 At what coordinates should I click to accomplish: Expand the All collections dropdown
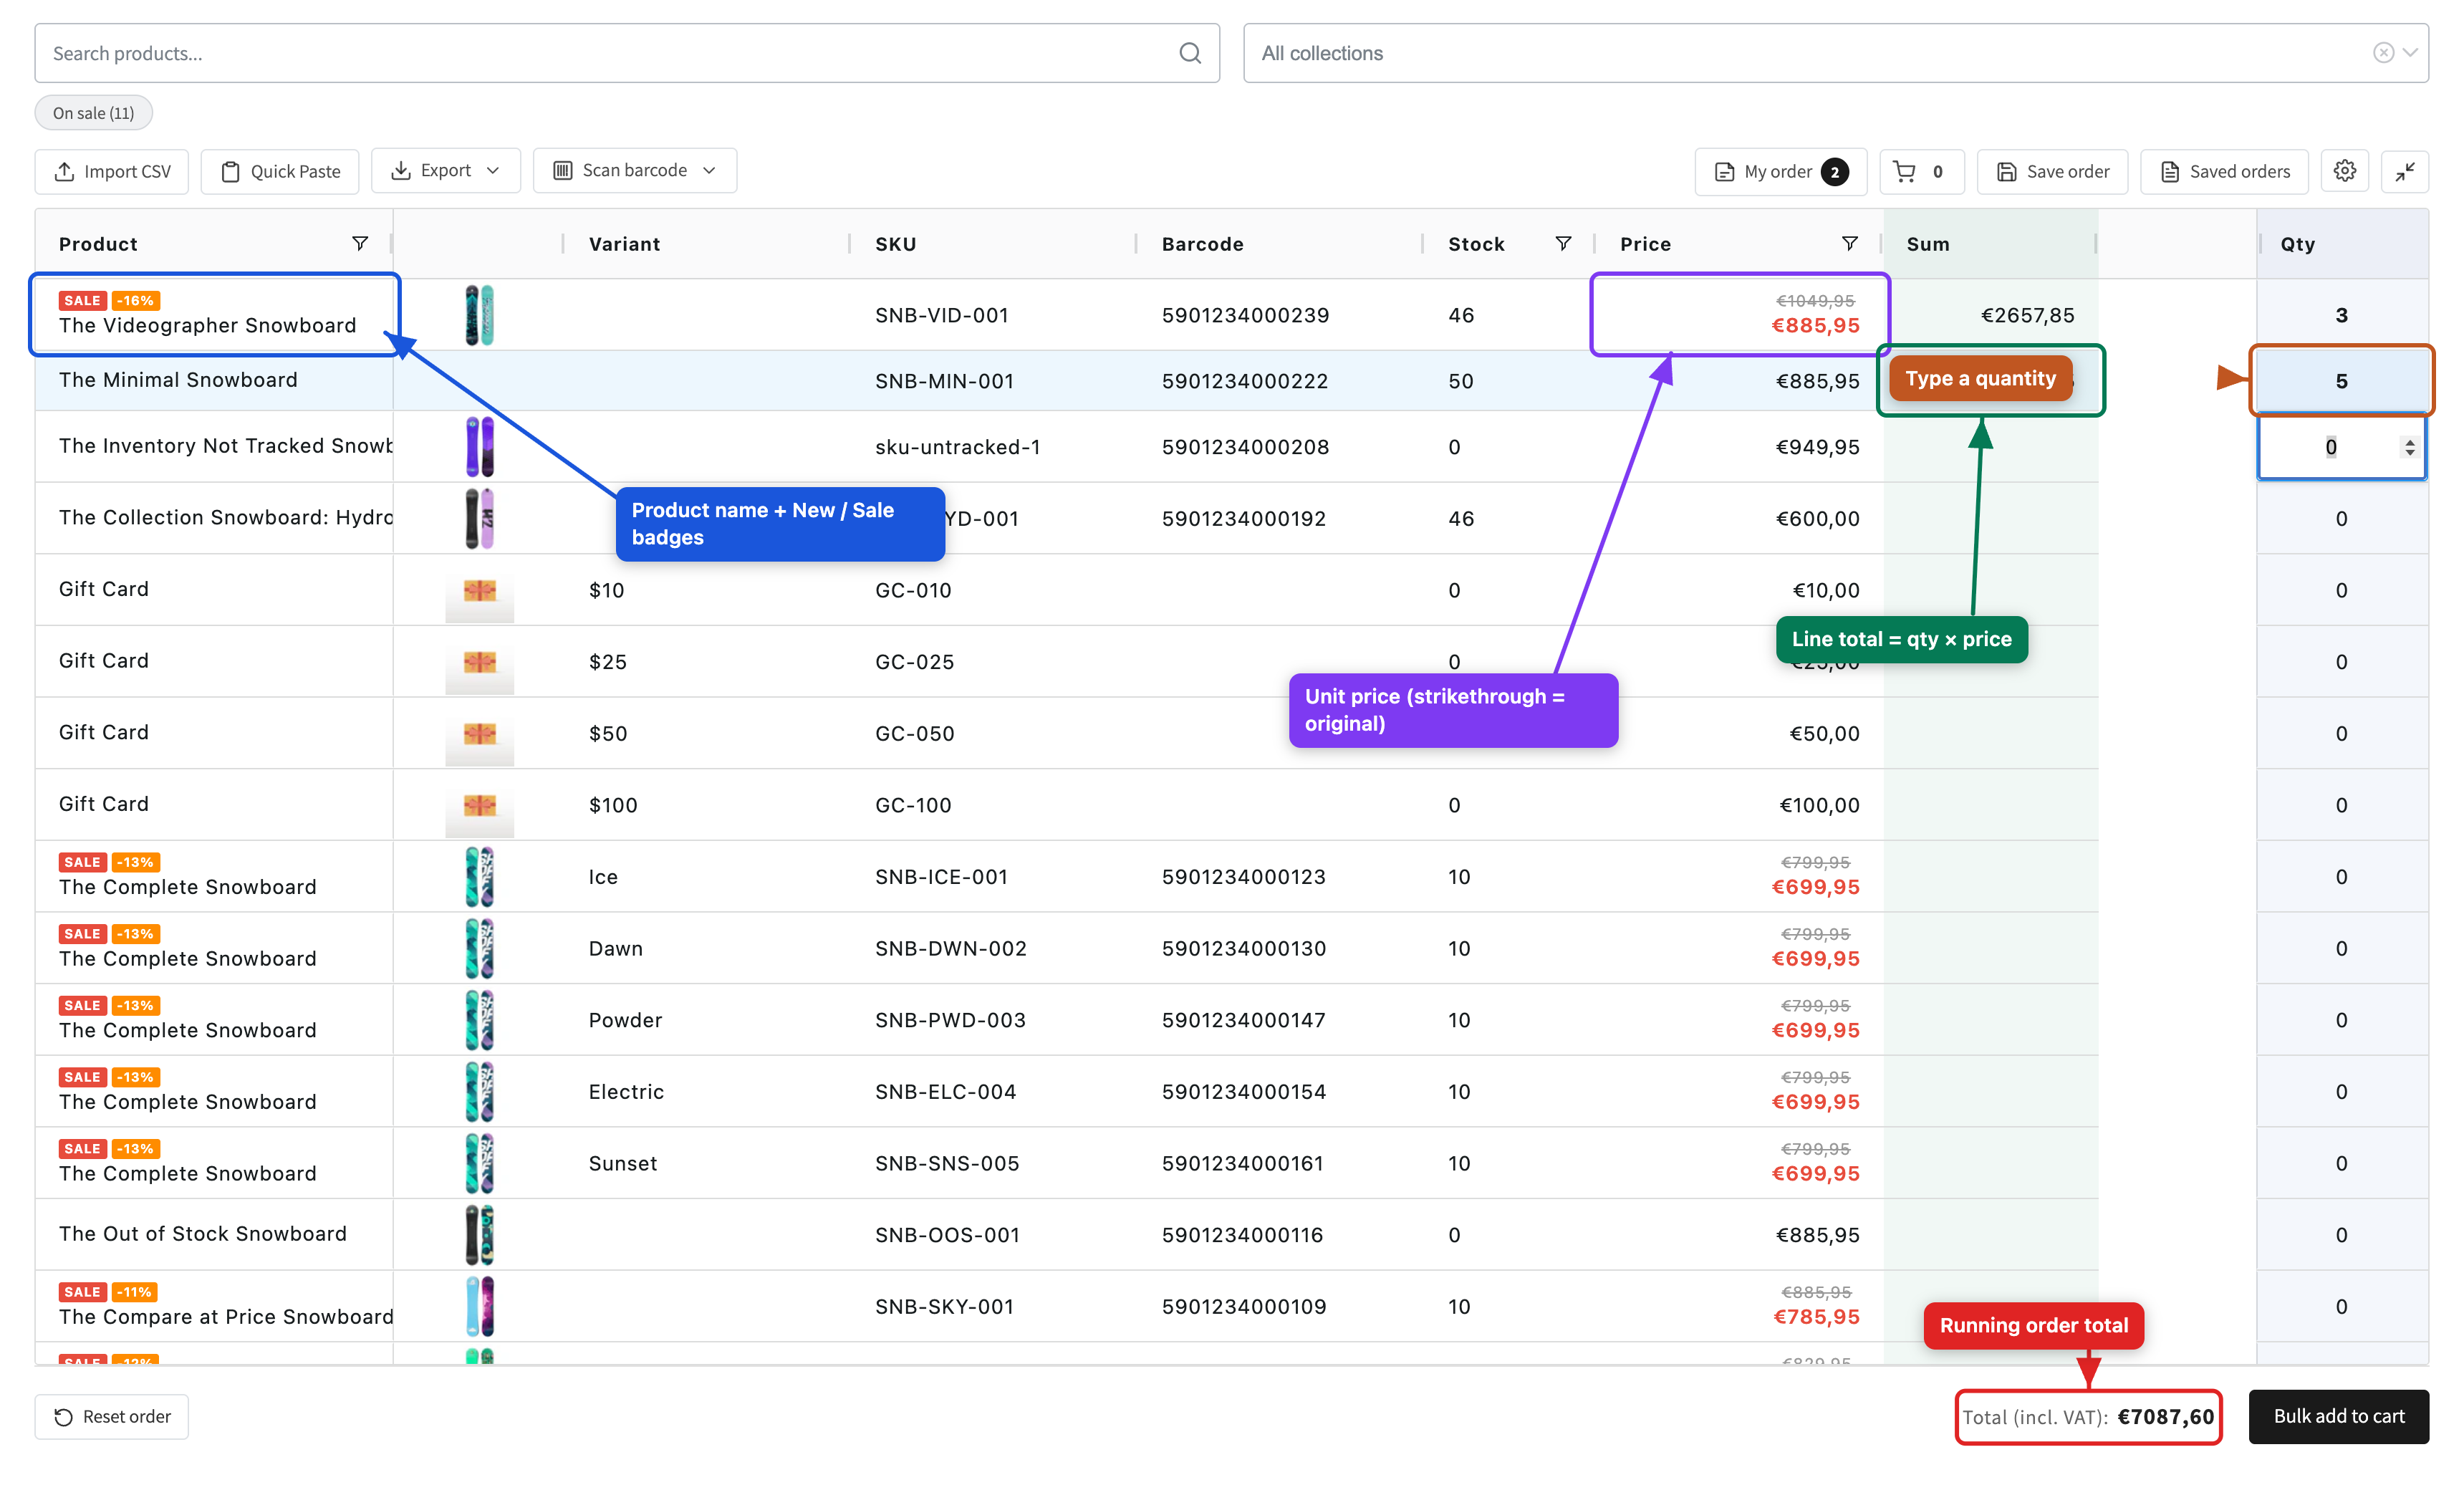[x=2410, y=53]
